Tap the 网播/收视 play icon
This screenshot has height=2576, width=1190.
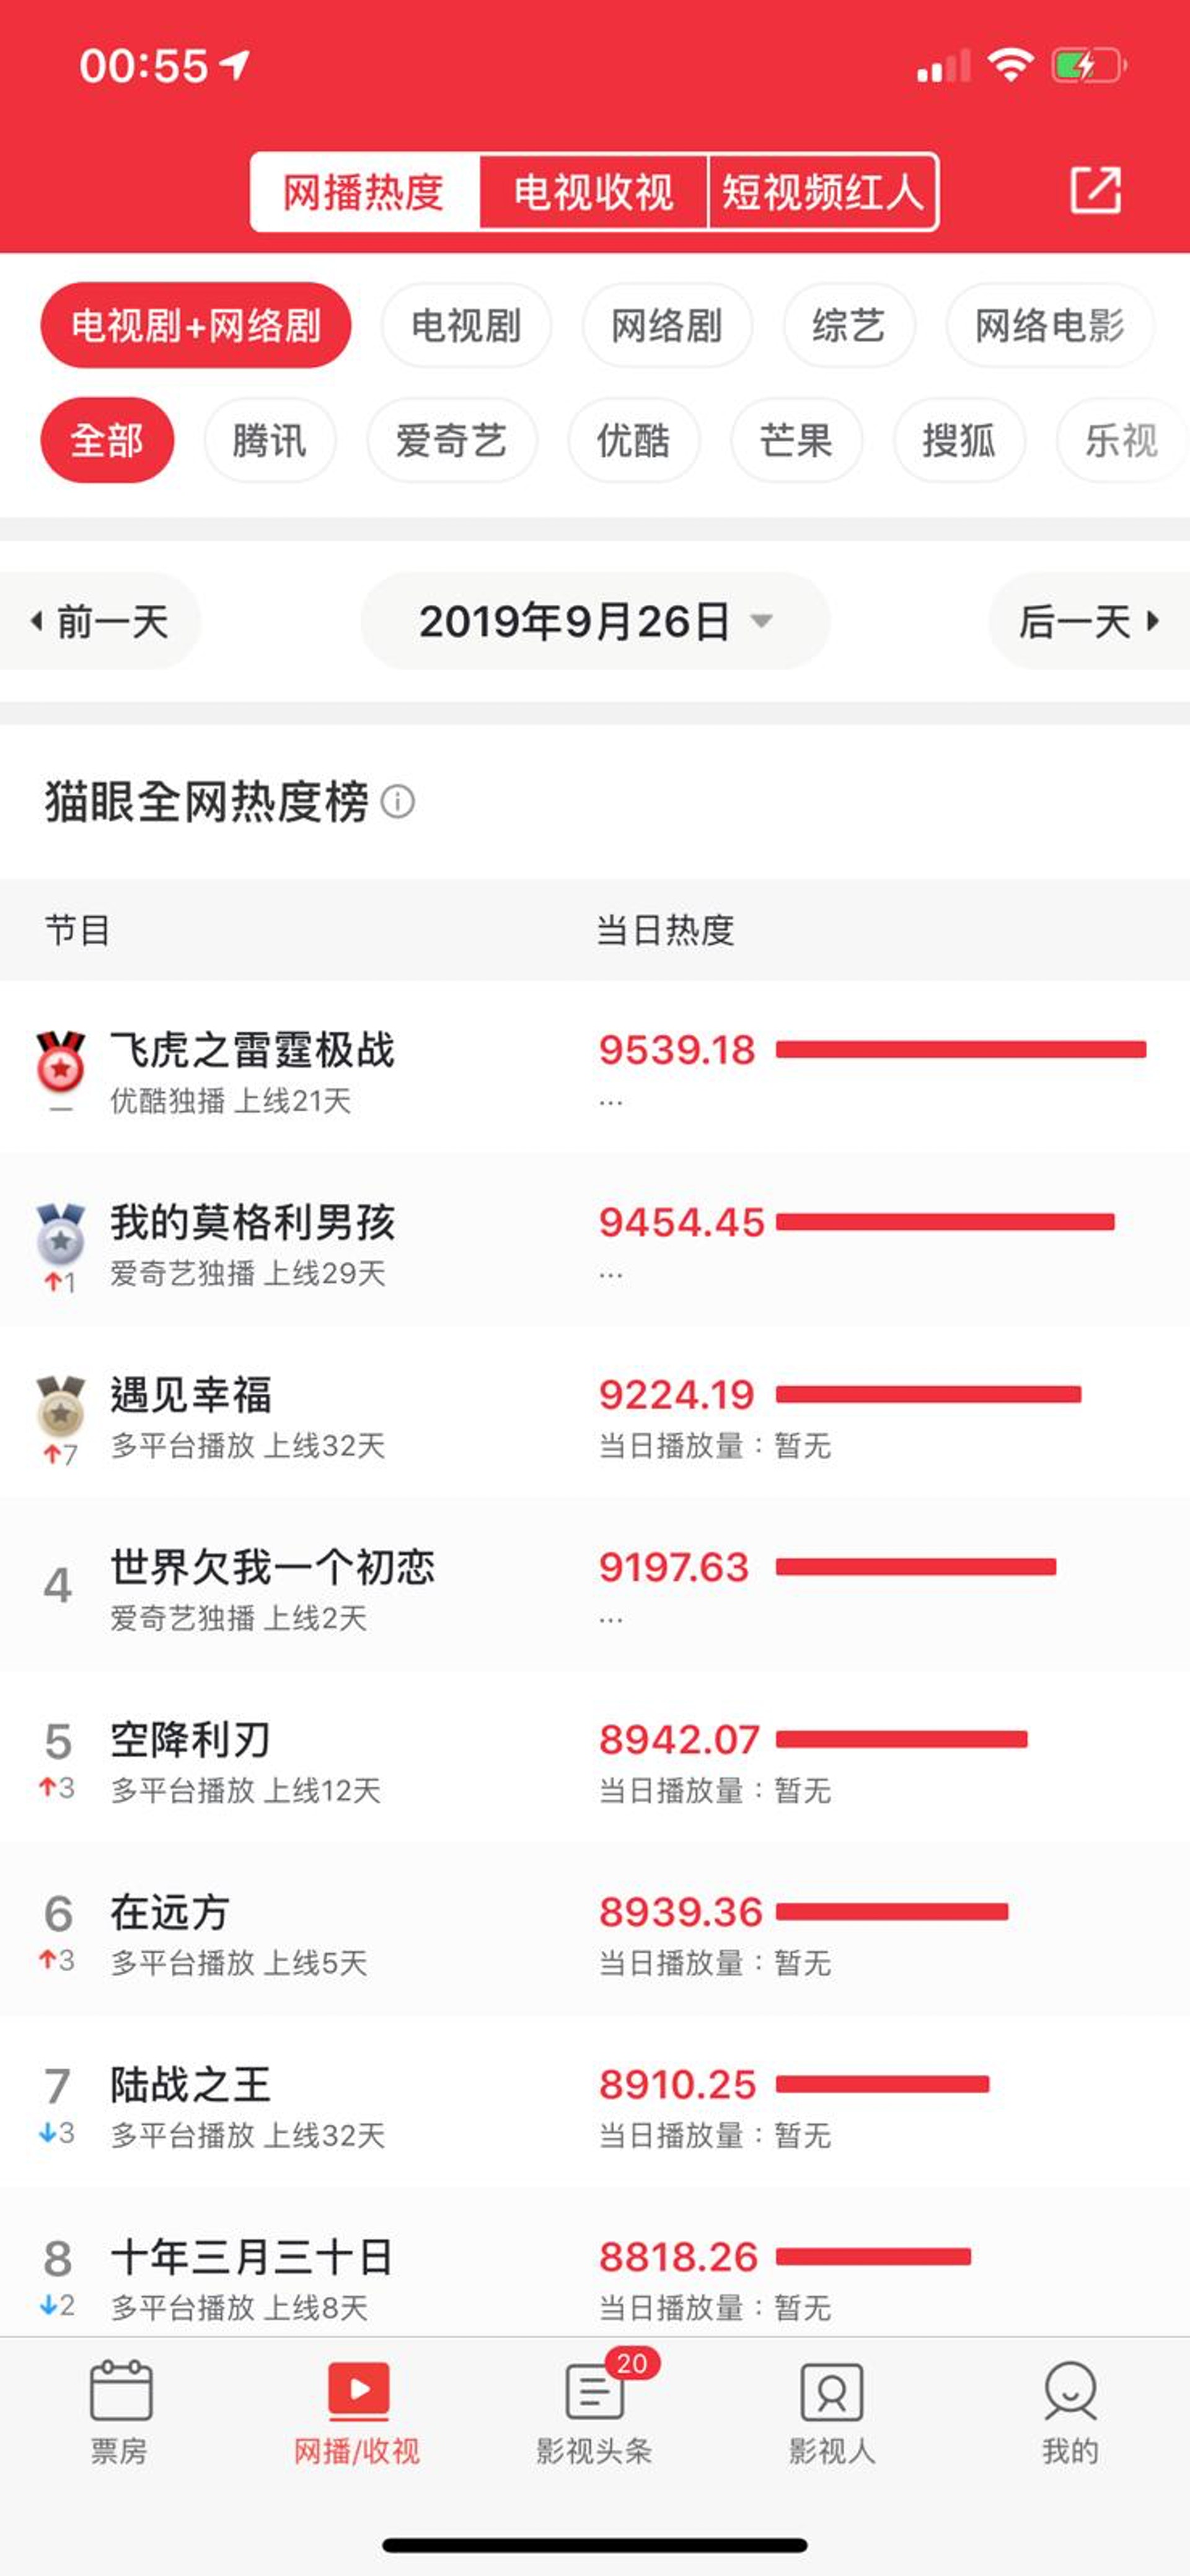(358, 2389)
